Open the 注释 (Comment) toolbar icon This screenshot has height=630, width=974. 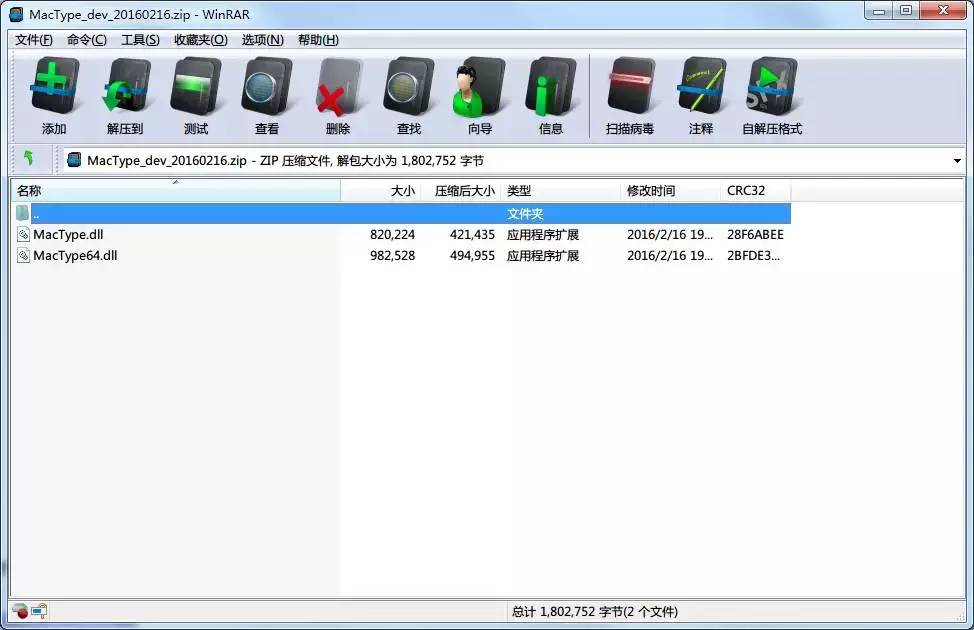pos(701,96)
